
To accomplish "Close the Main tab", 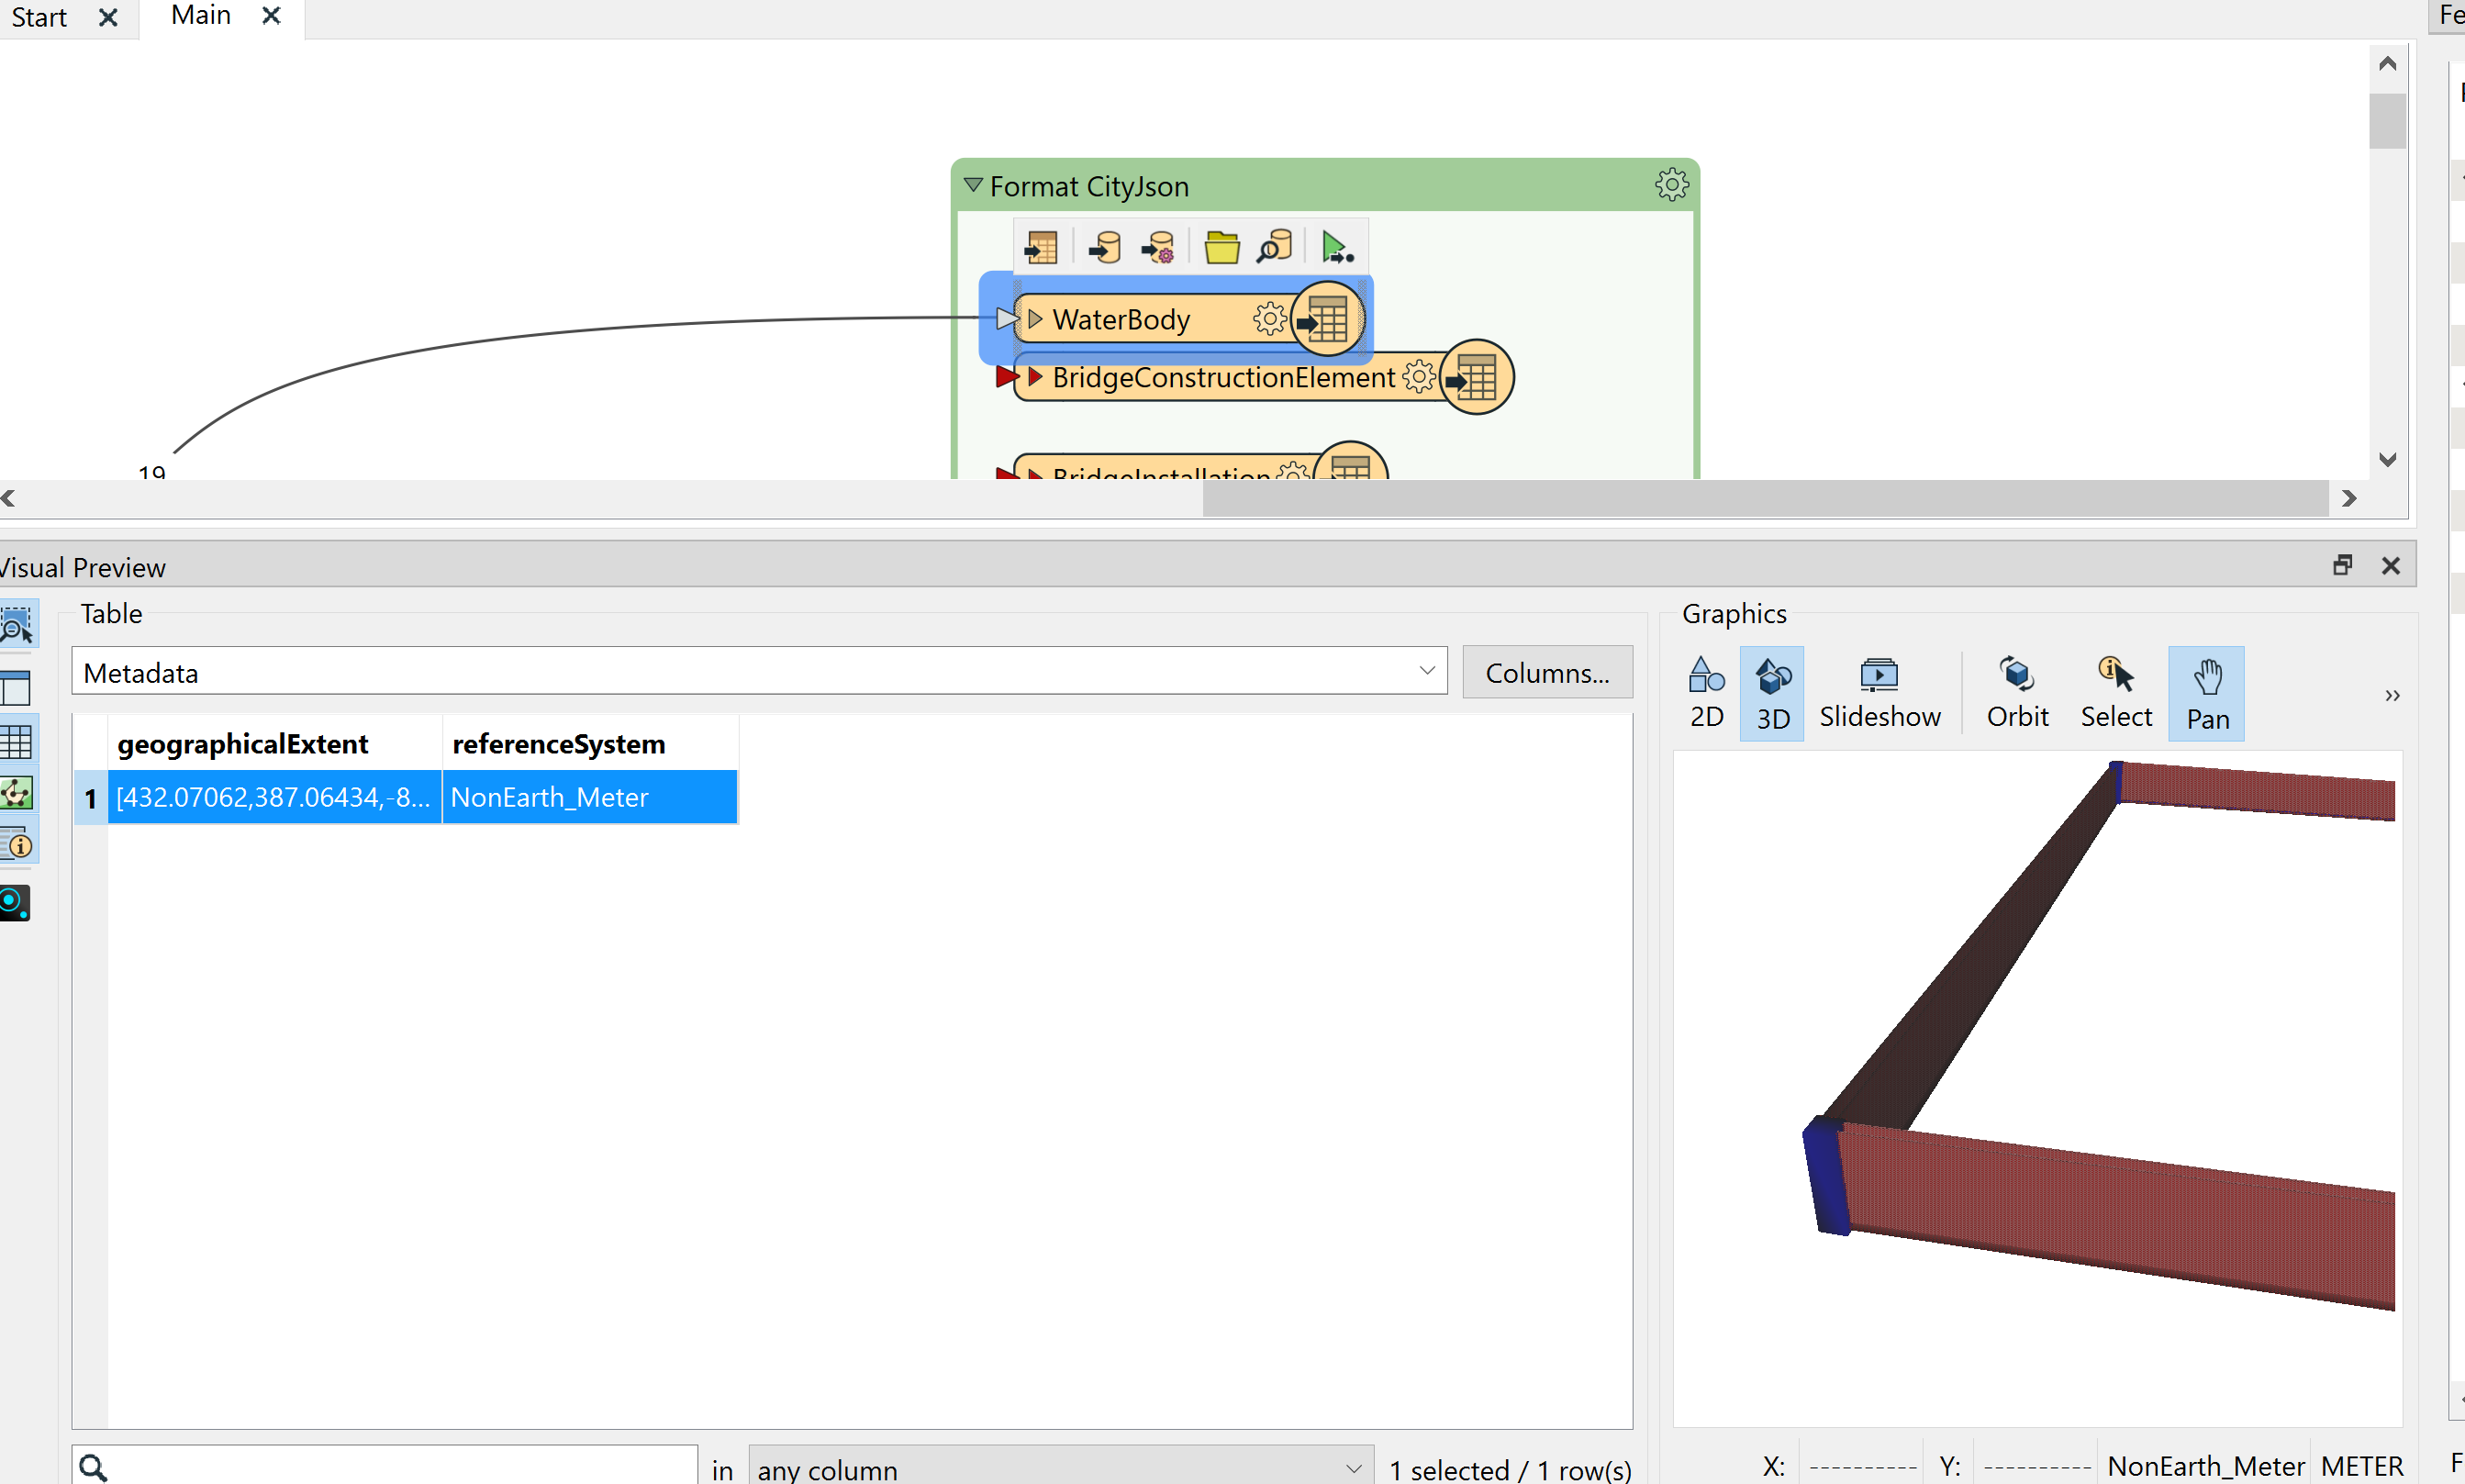I will (271, 16).
